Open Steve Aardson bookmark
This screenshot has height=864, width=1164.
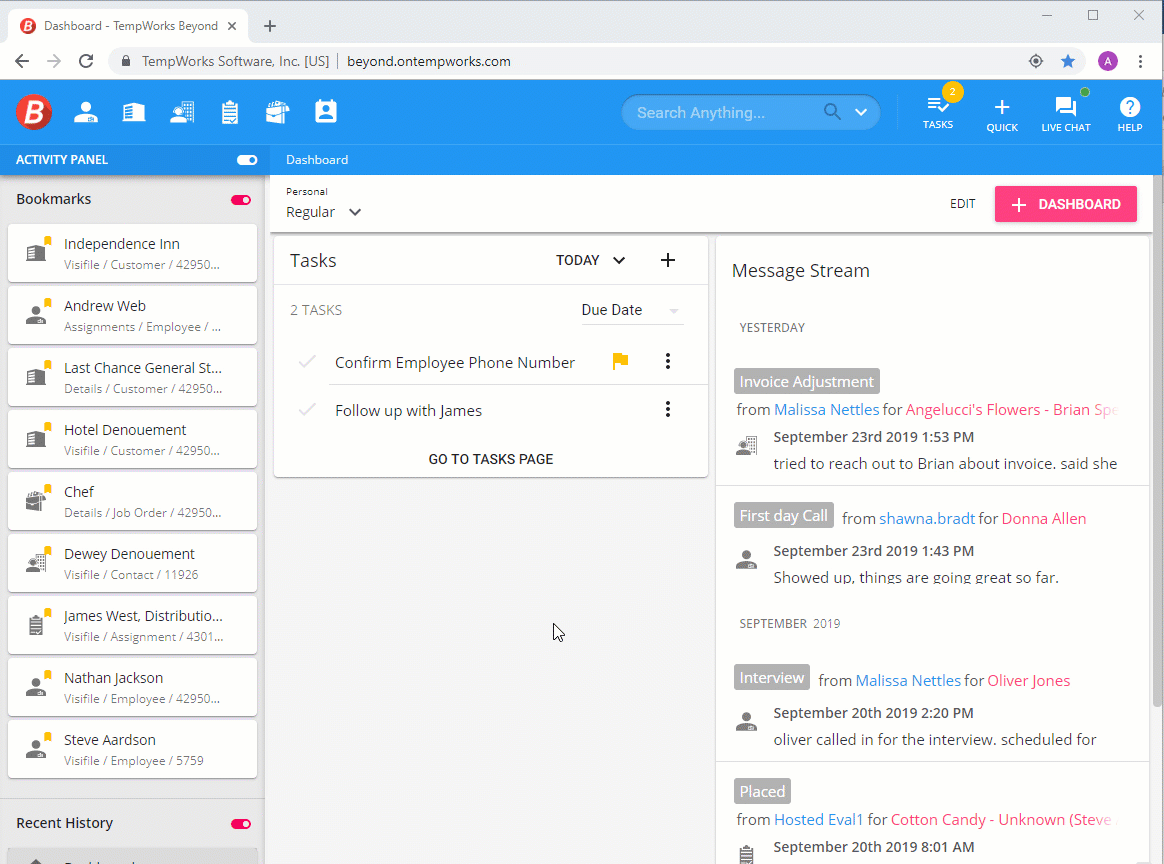pos(132,749)
